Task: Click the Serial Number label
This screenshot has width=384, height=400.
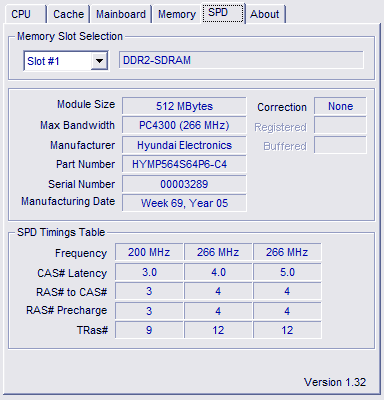Action: (x=82, y=184)
